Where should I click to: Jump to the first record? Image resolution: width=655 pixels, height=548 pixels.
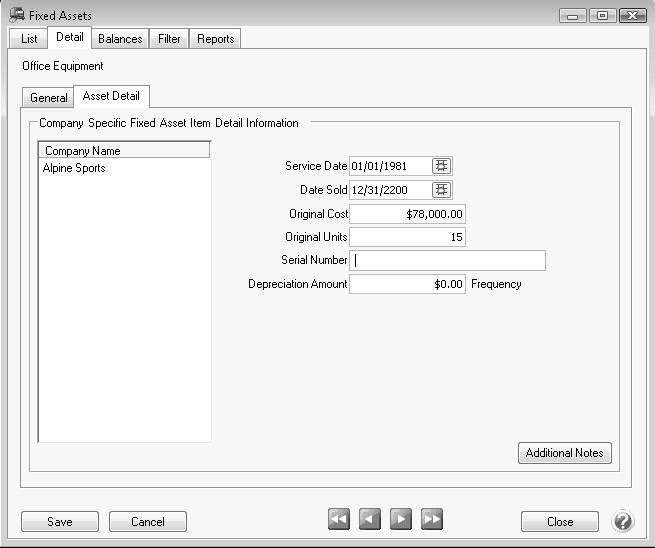coord(339,519)
